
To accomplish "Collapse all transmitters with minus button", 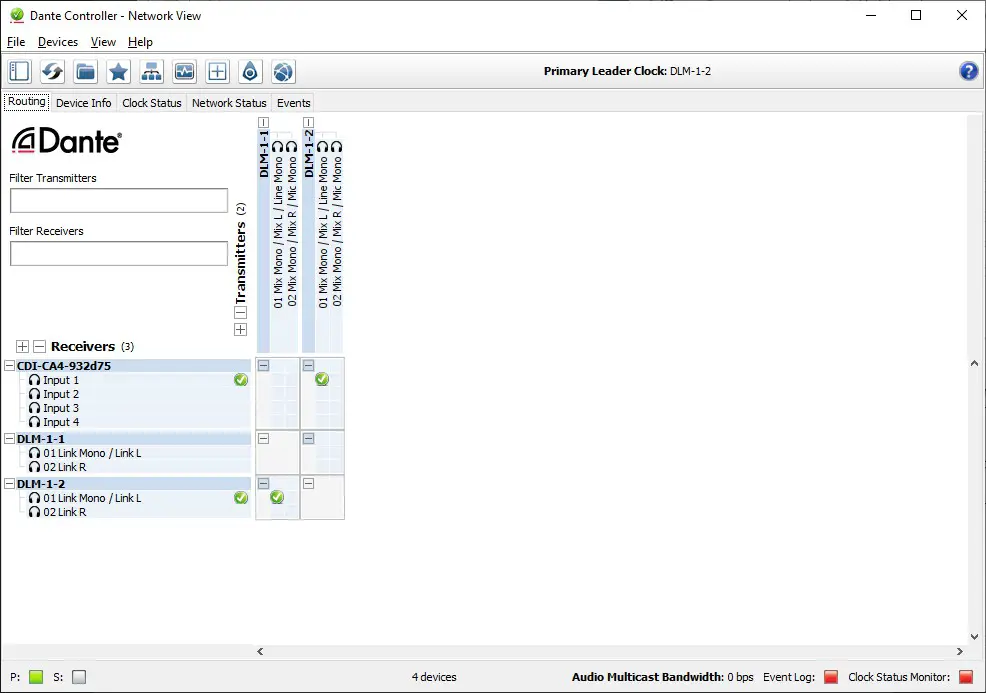I will tap(240, 313).
